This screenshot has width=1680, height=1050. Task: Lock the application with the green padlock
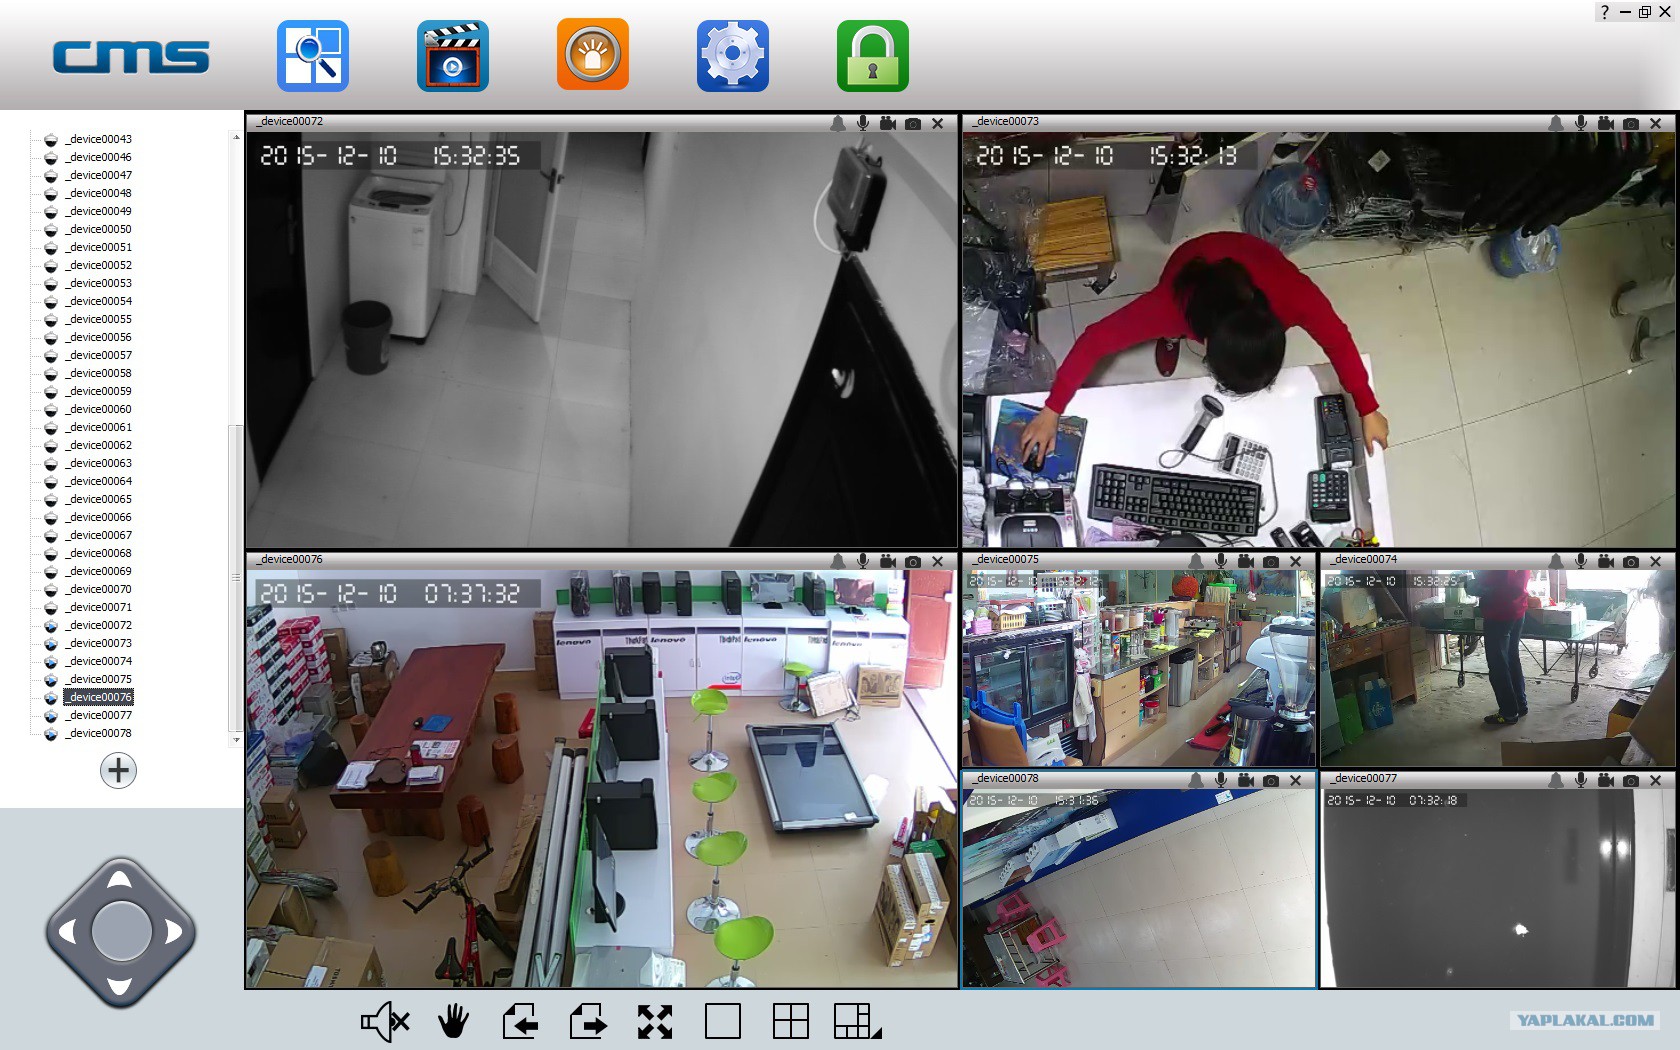(873, 56)
